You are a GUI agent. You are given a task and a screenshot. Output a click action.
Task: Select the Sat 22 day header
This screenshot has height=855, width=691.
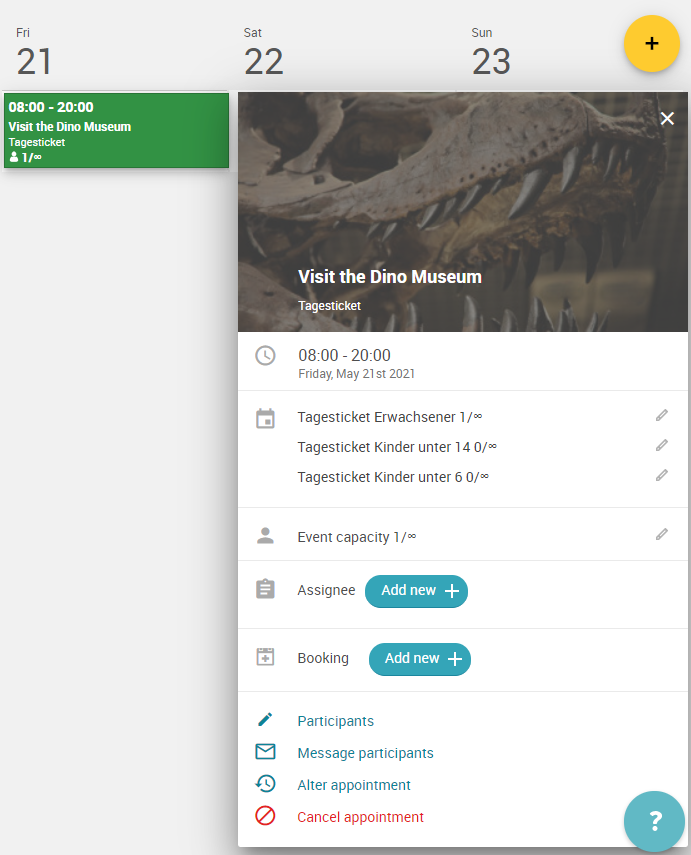(x=263, y=52)
